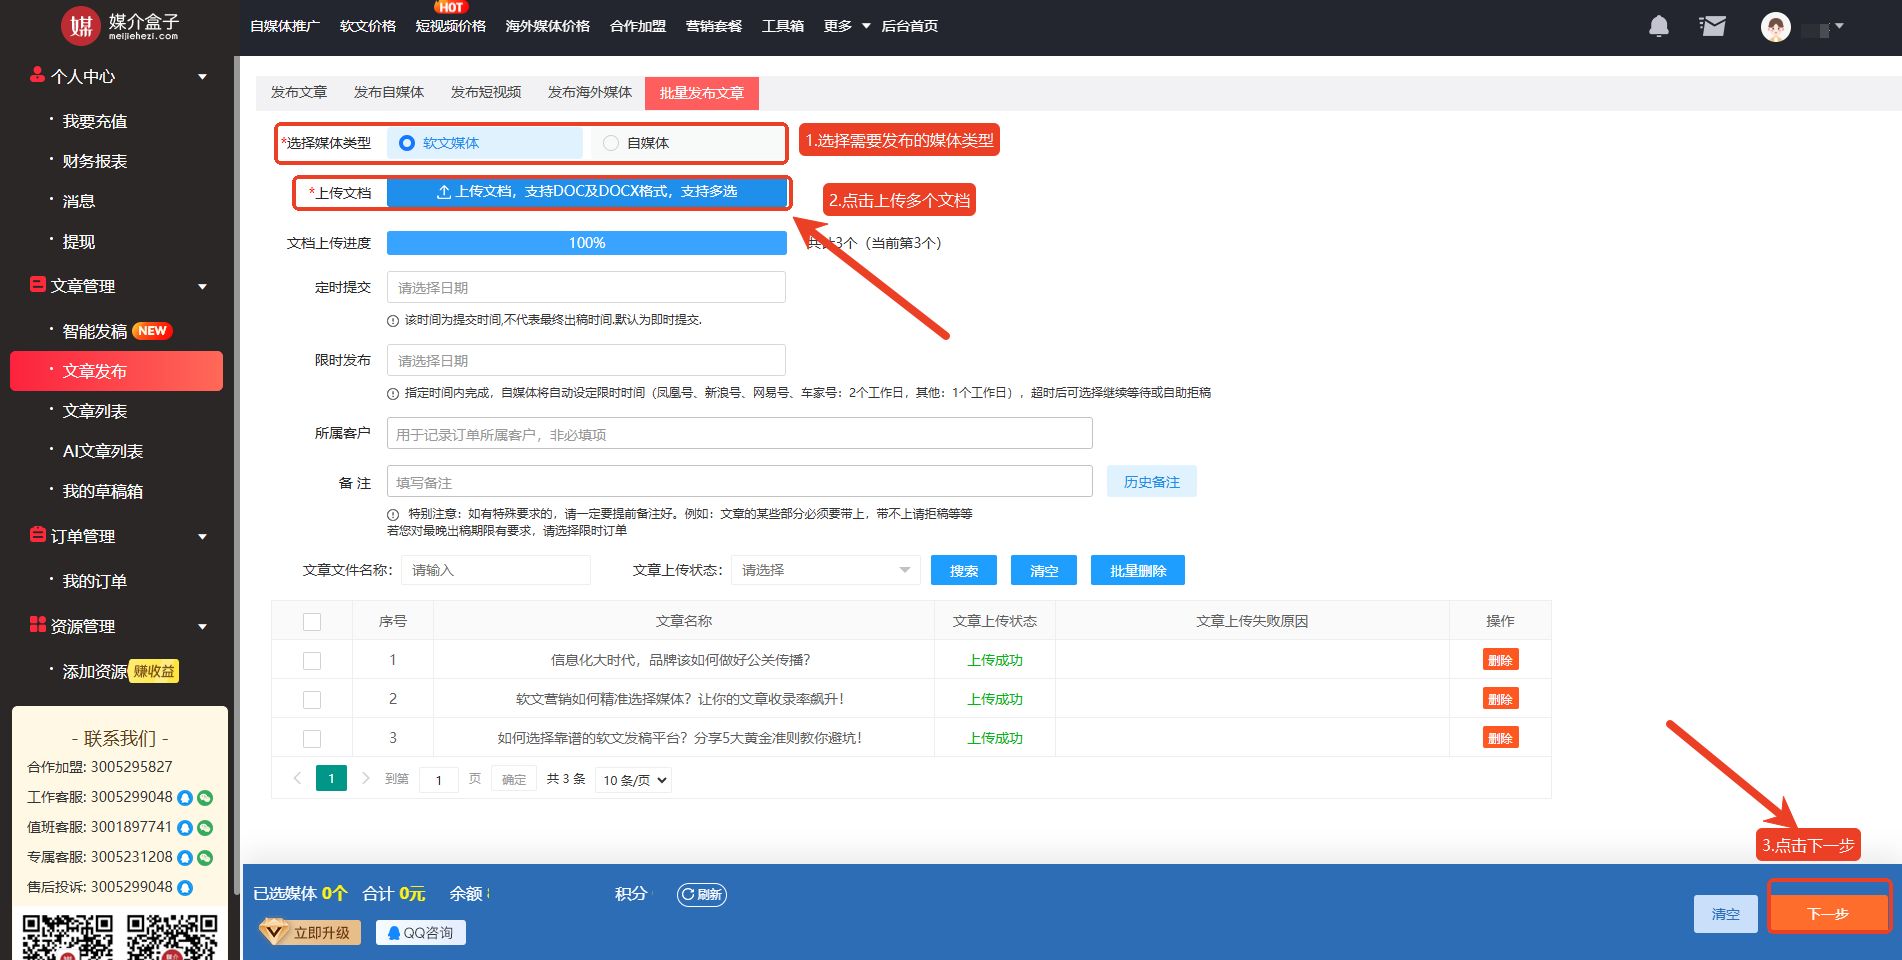This screenshot has height=960, width=1902.
Task: Toggle the select-all checkbox in table header
Action: pos(312,621)
